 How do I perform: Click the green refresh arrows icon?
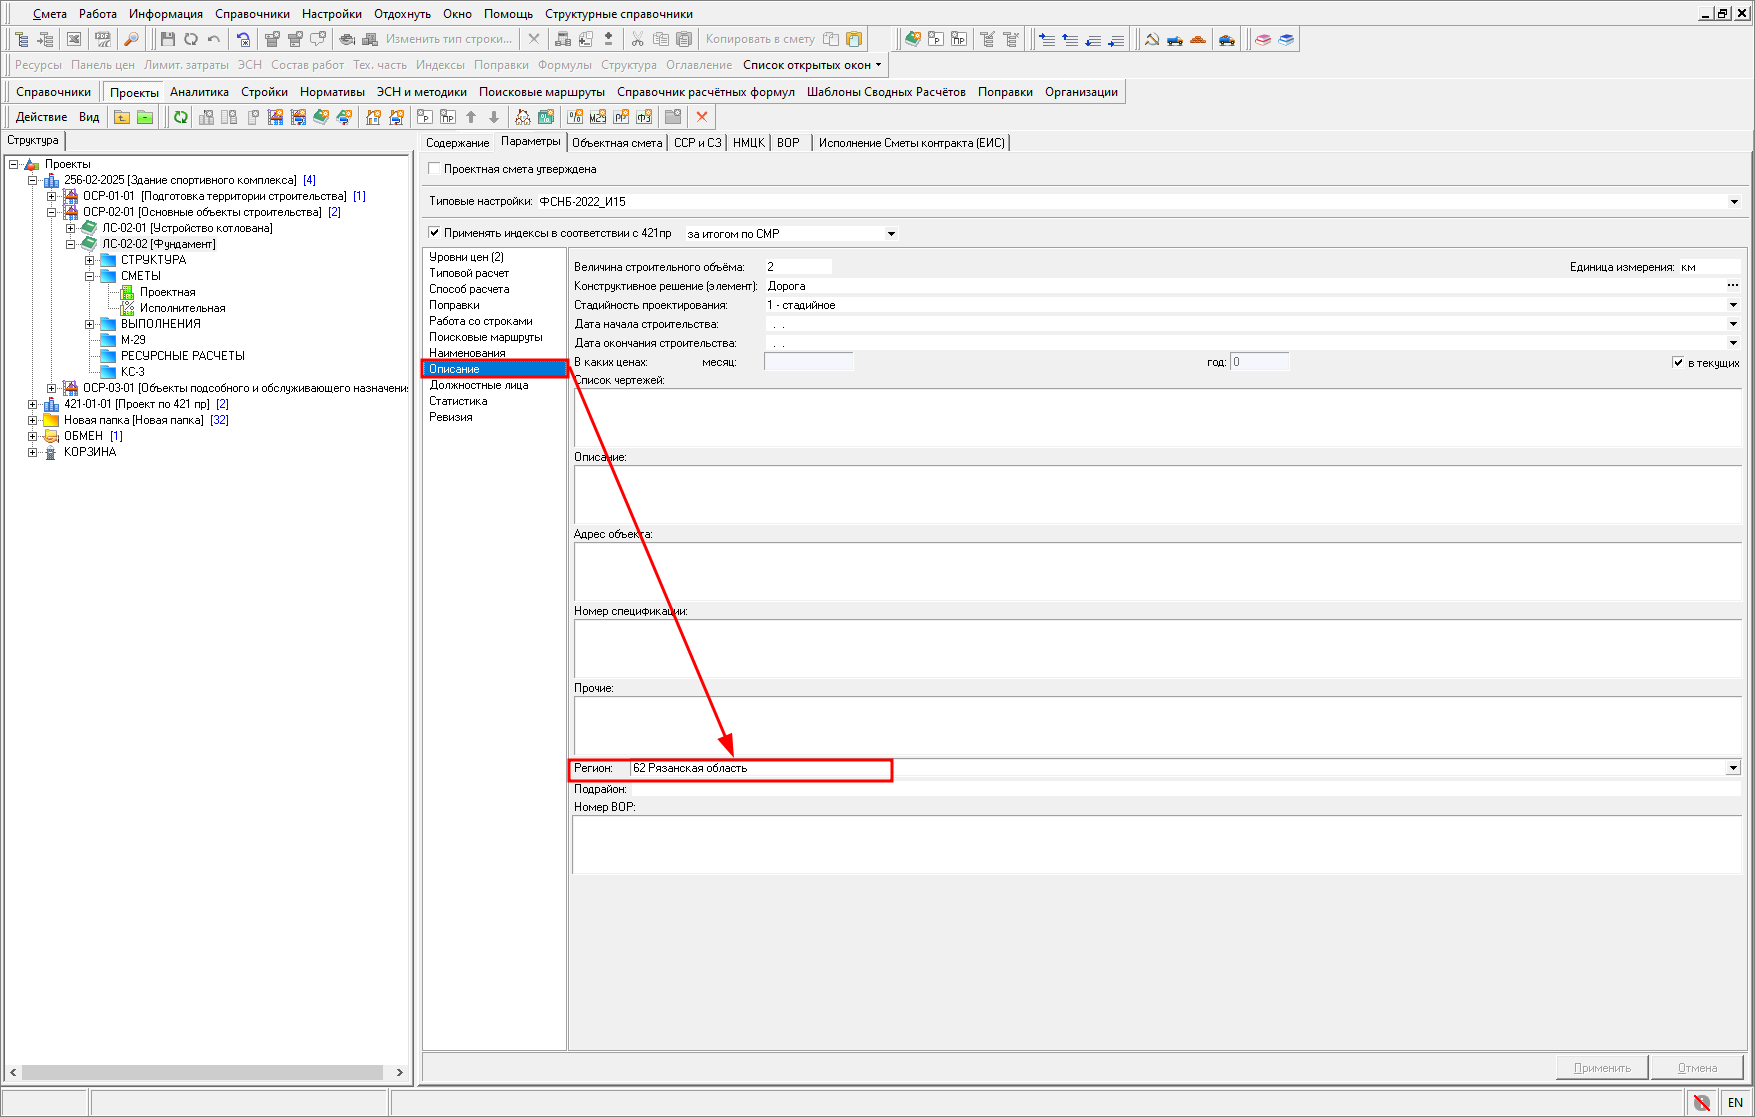coord(181,117)
